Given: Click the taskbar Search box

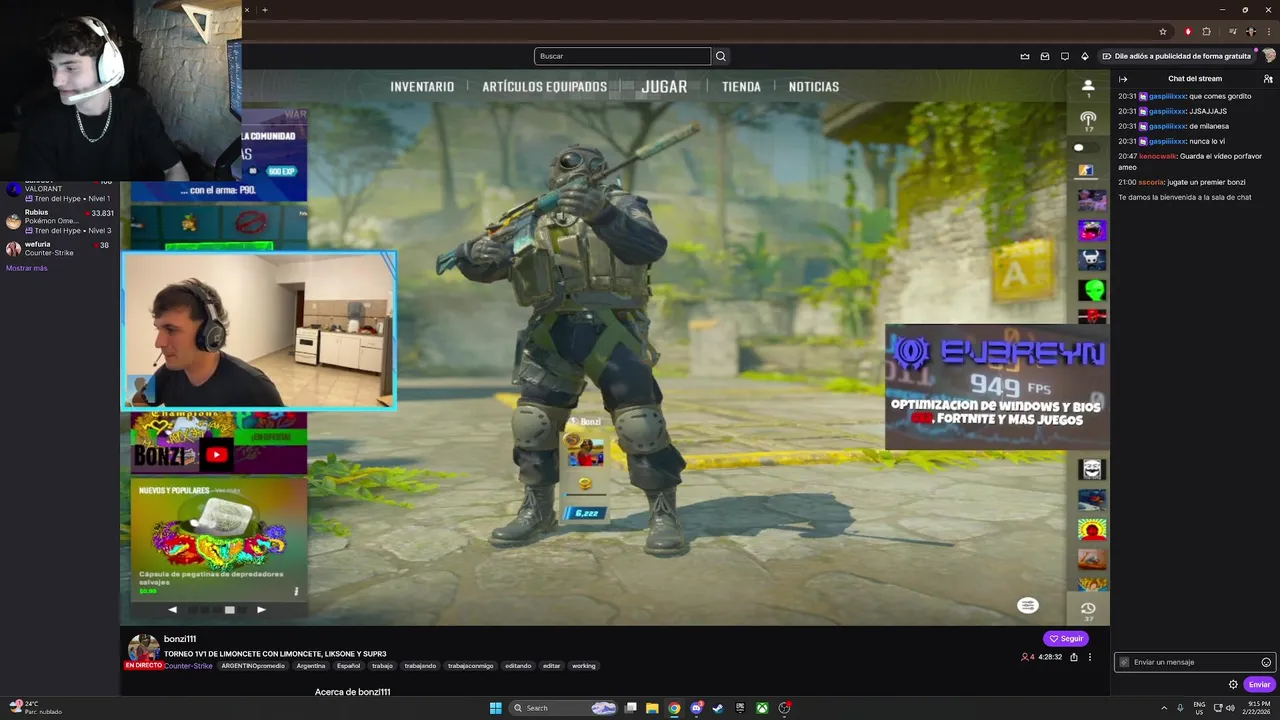Looking at the screenshot, I should click(x=564, y=708).
